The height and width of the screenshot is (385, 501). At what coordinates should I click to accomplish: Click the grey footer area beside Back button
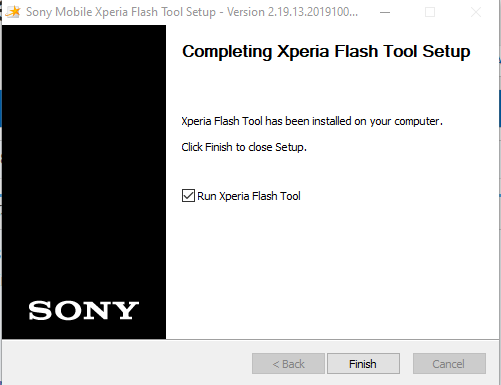coord(127,363)
